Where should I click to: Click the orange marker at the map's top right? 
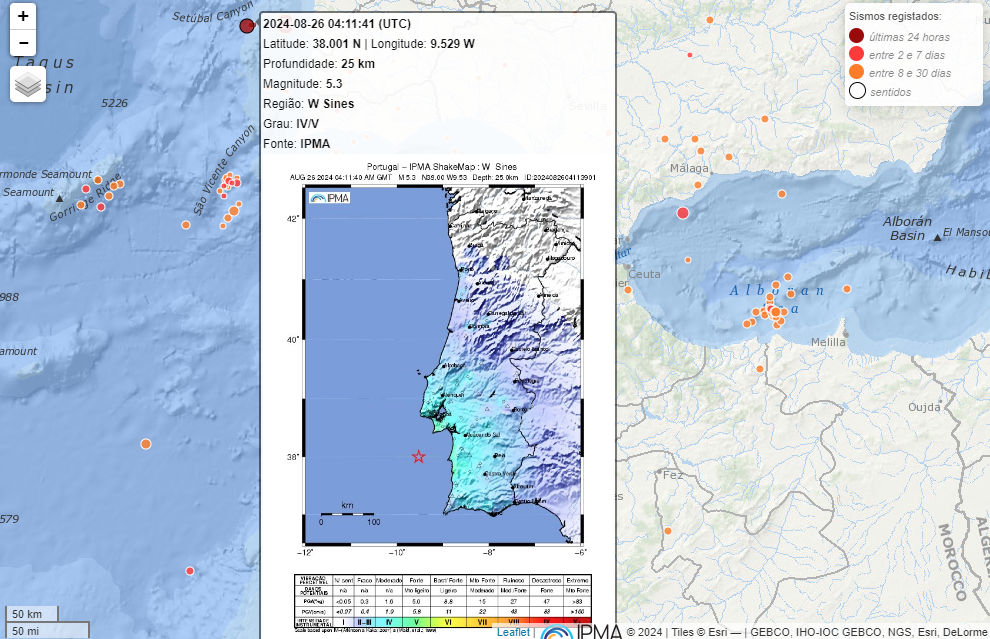click(710, 20)
